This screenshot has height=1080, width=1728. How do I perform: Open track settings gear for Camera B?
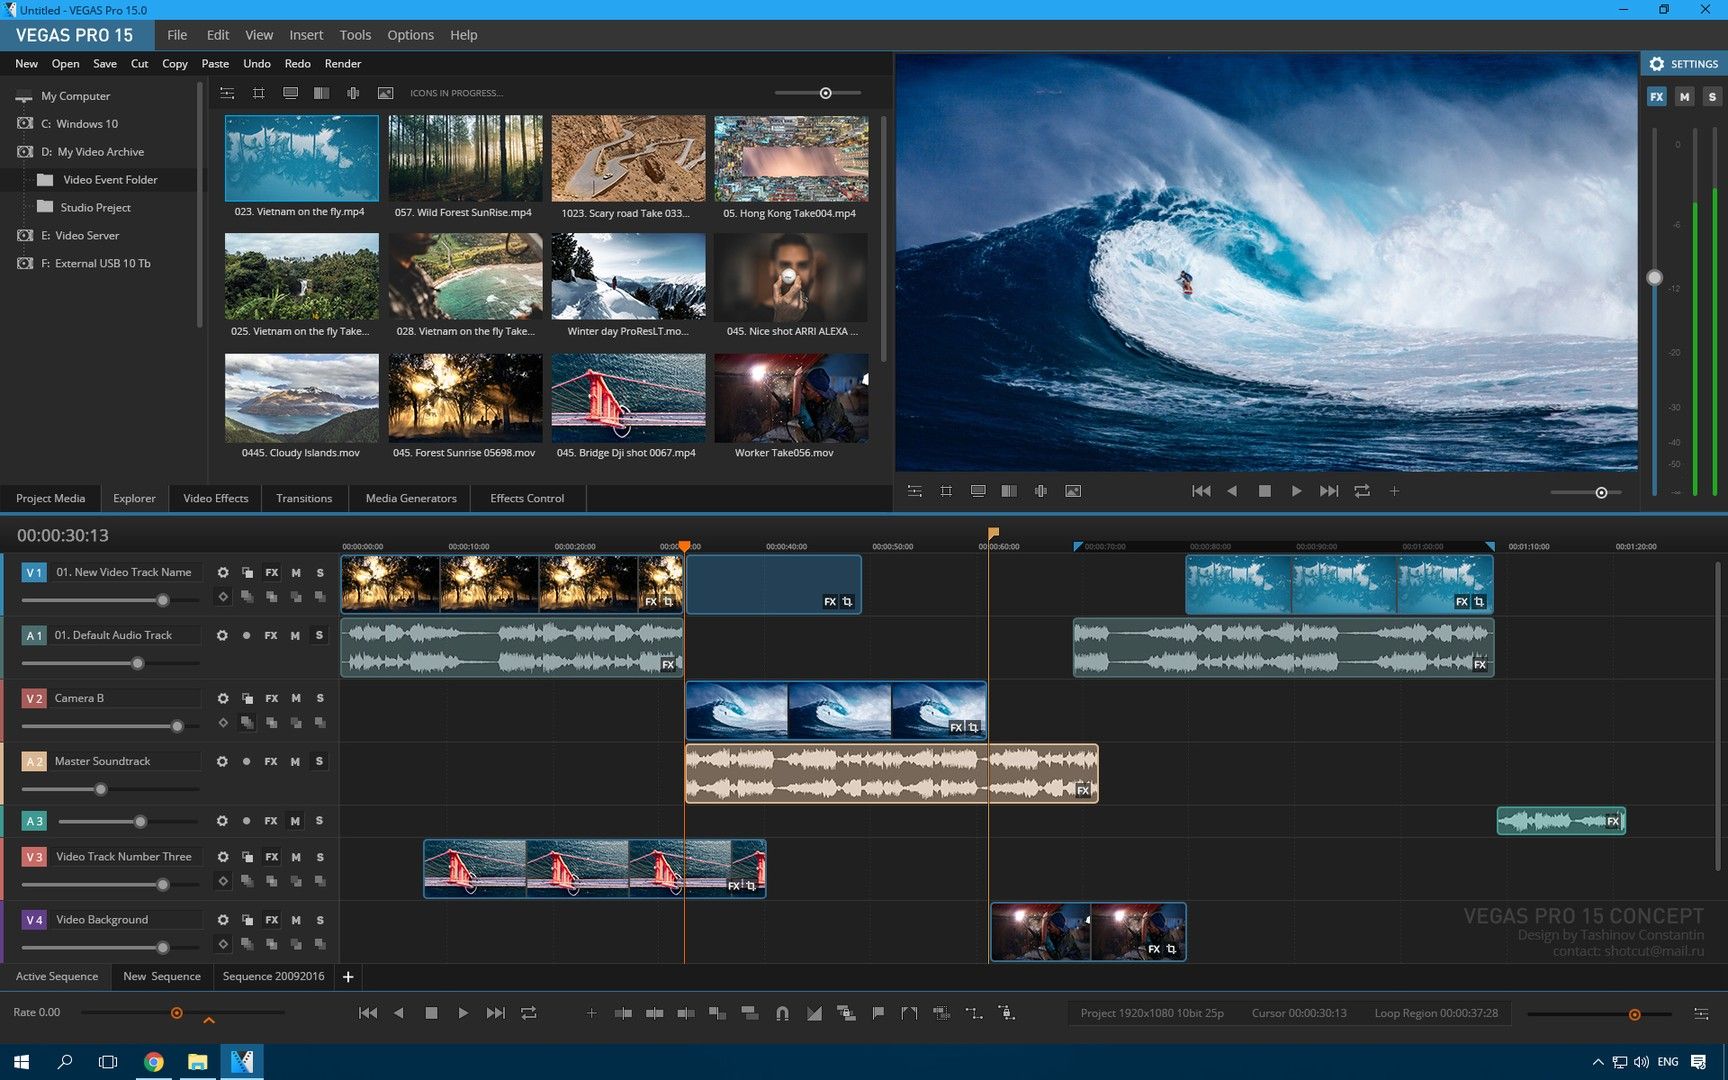[x=223, y=698]
